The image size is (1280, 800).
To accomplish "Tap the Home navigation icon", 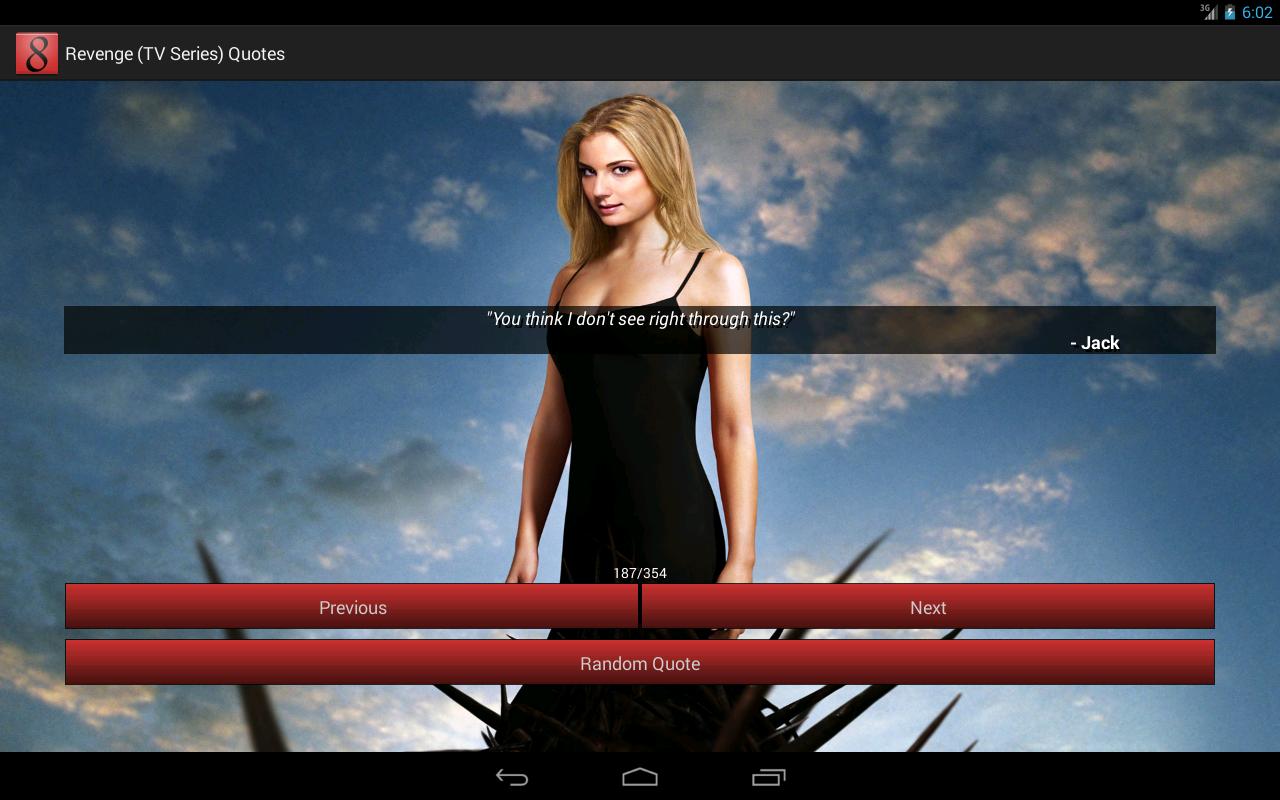I will (639, 777).
